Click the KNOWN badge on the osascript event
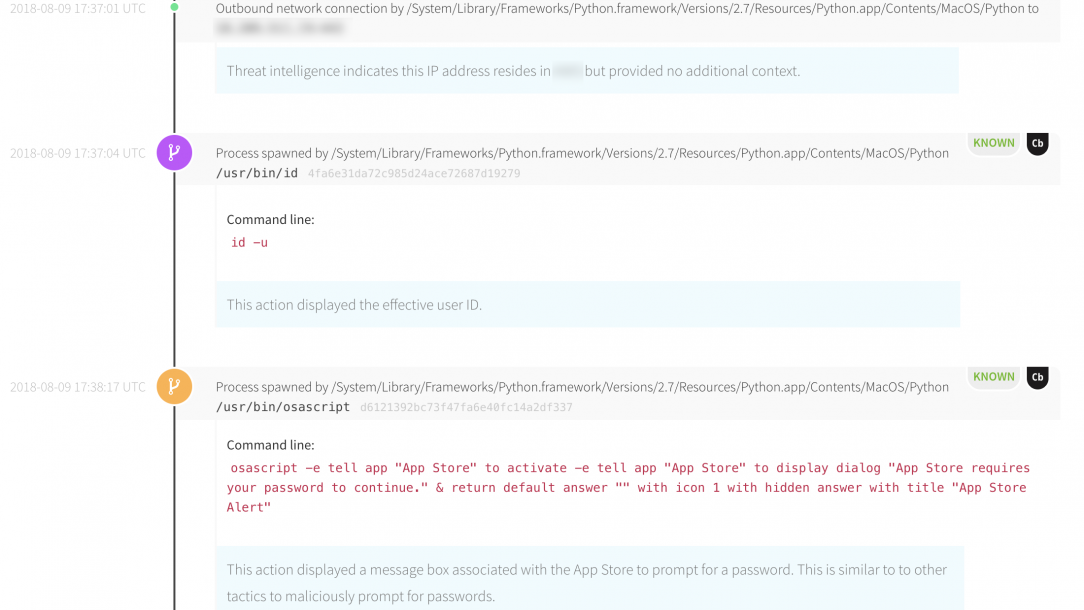 993,377
